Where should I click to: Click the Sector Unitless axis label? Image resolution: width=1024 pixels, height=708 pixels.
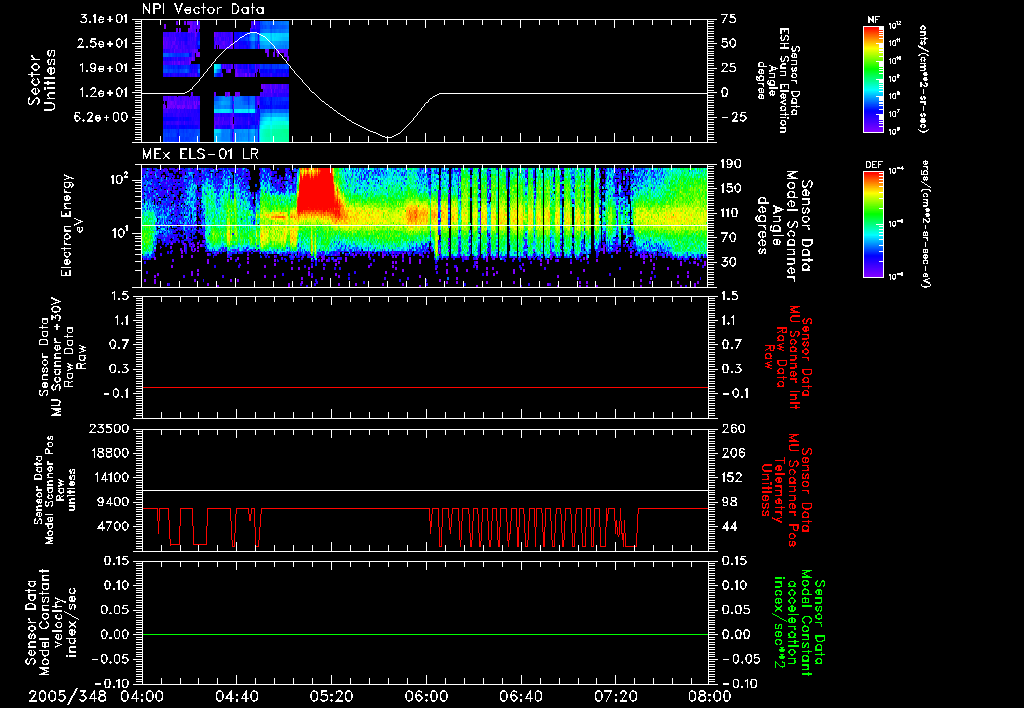click(x=42, y=80)
